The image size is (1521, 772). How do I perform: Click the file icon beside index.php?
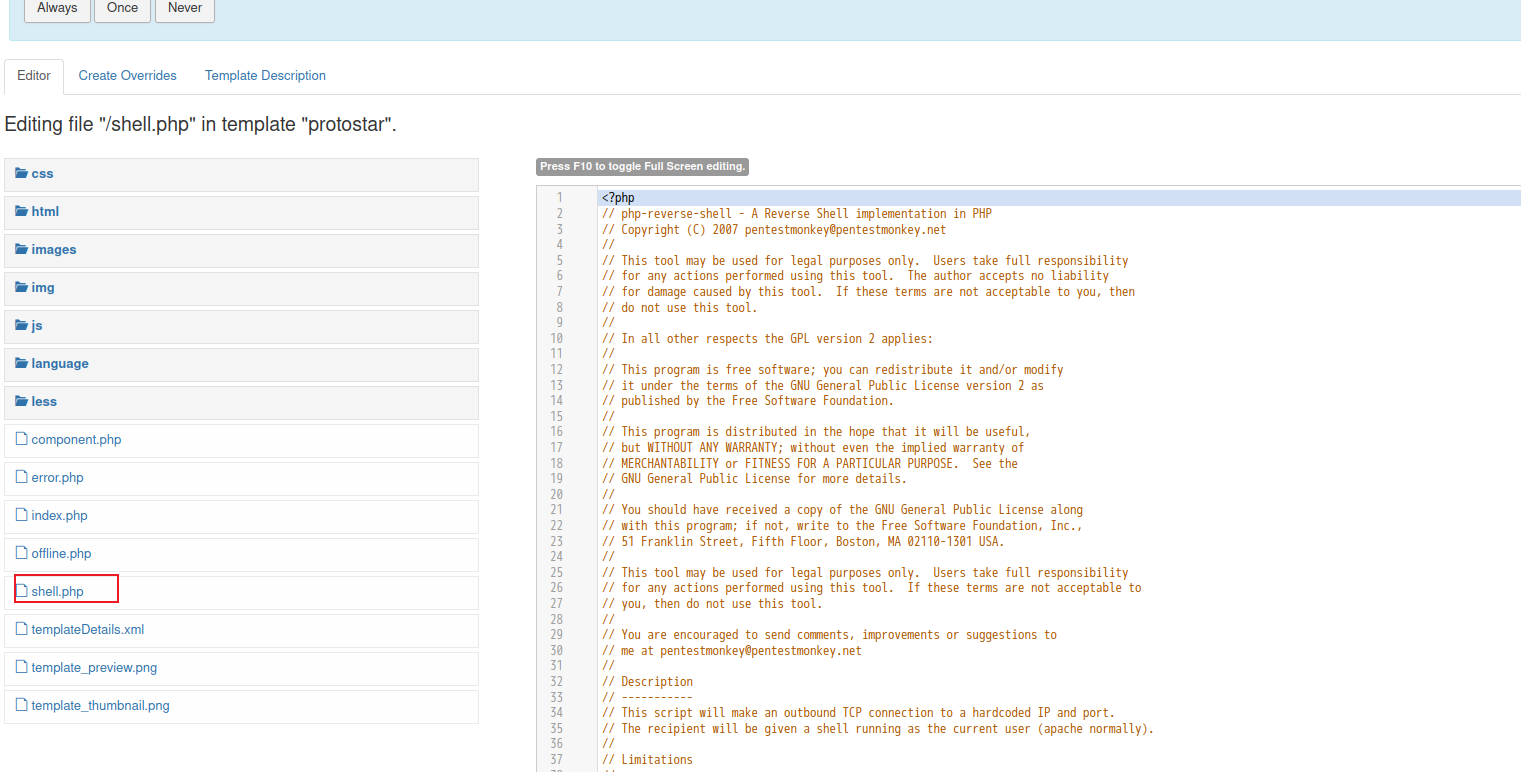pos(21,515)
